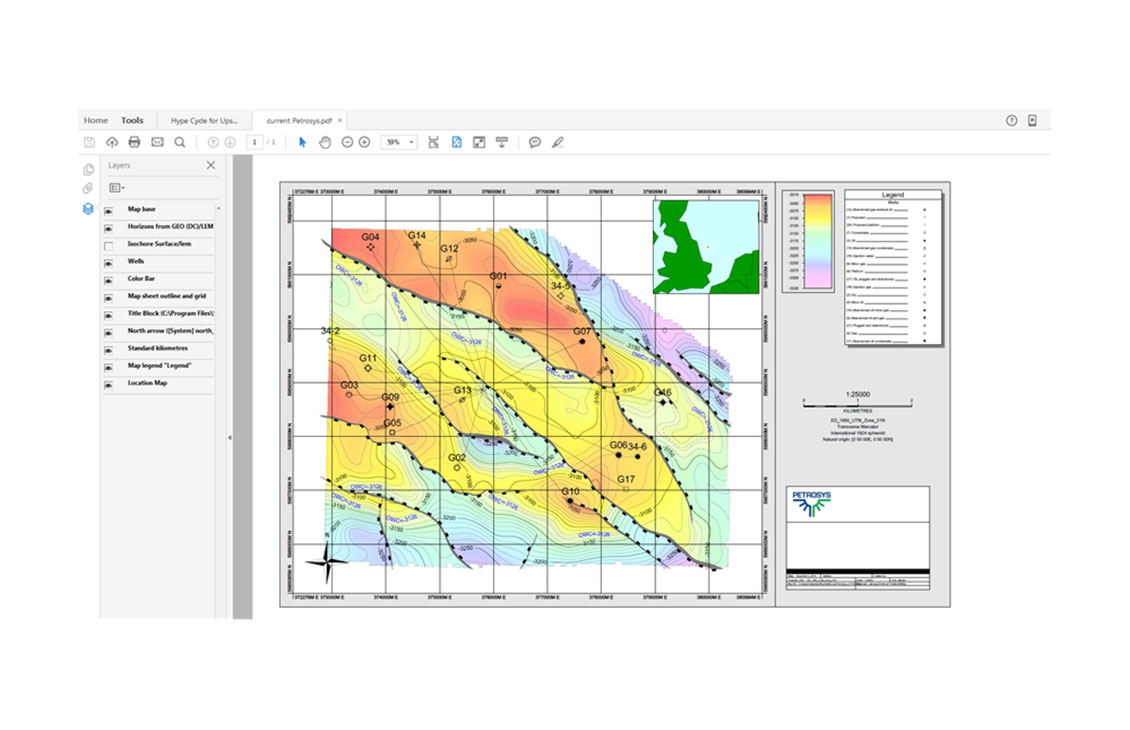Open the find text magnifier icon

pos(180,142)
